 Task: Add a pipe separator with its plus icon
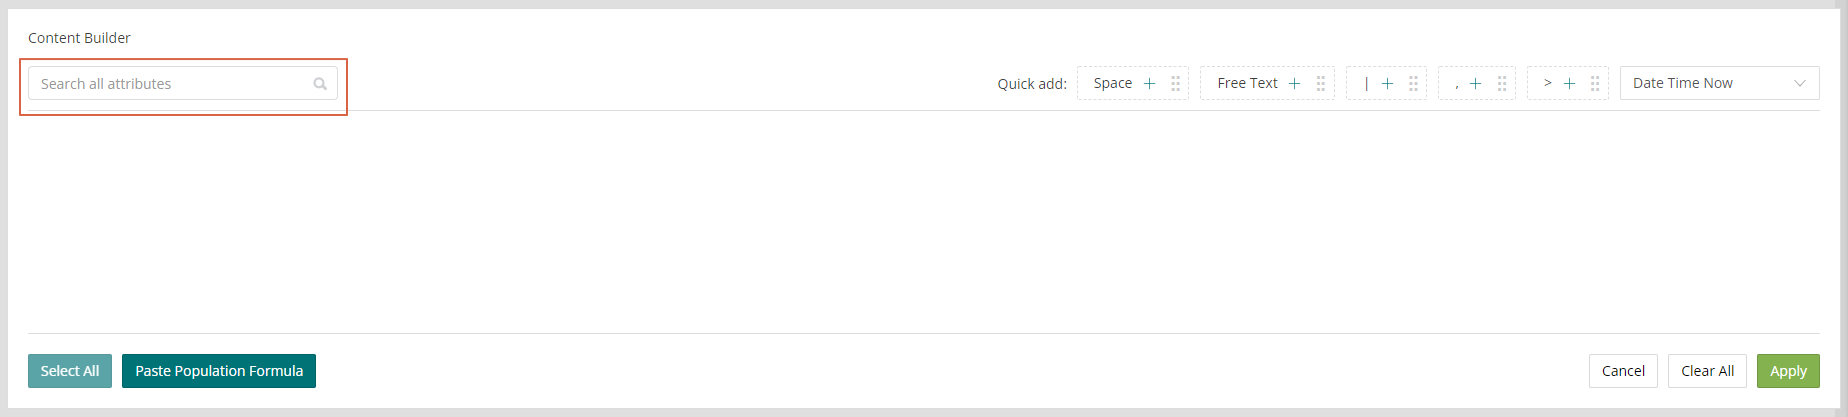(x=1387, y=83)
